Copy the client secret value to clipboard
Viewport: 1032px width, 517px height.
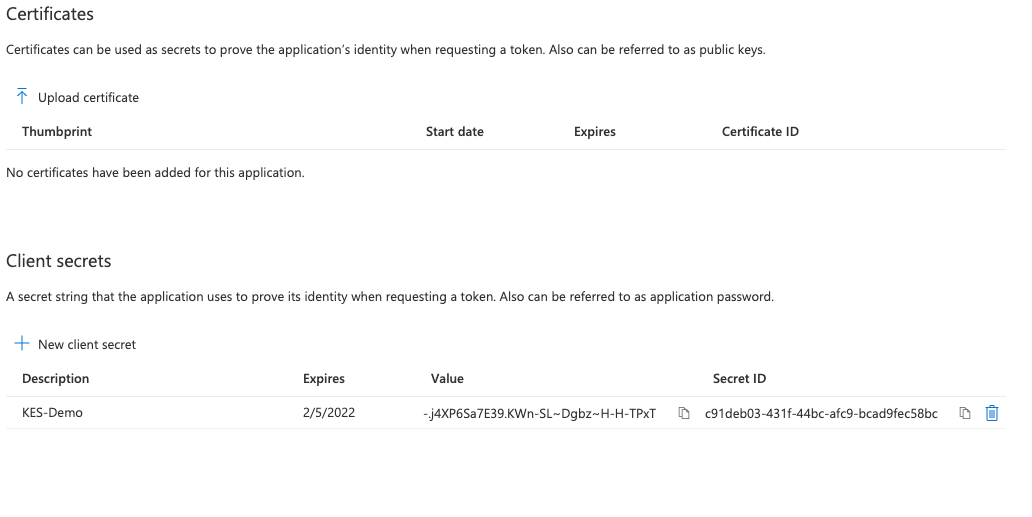[684, 413]
